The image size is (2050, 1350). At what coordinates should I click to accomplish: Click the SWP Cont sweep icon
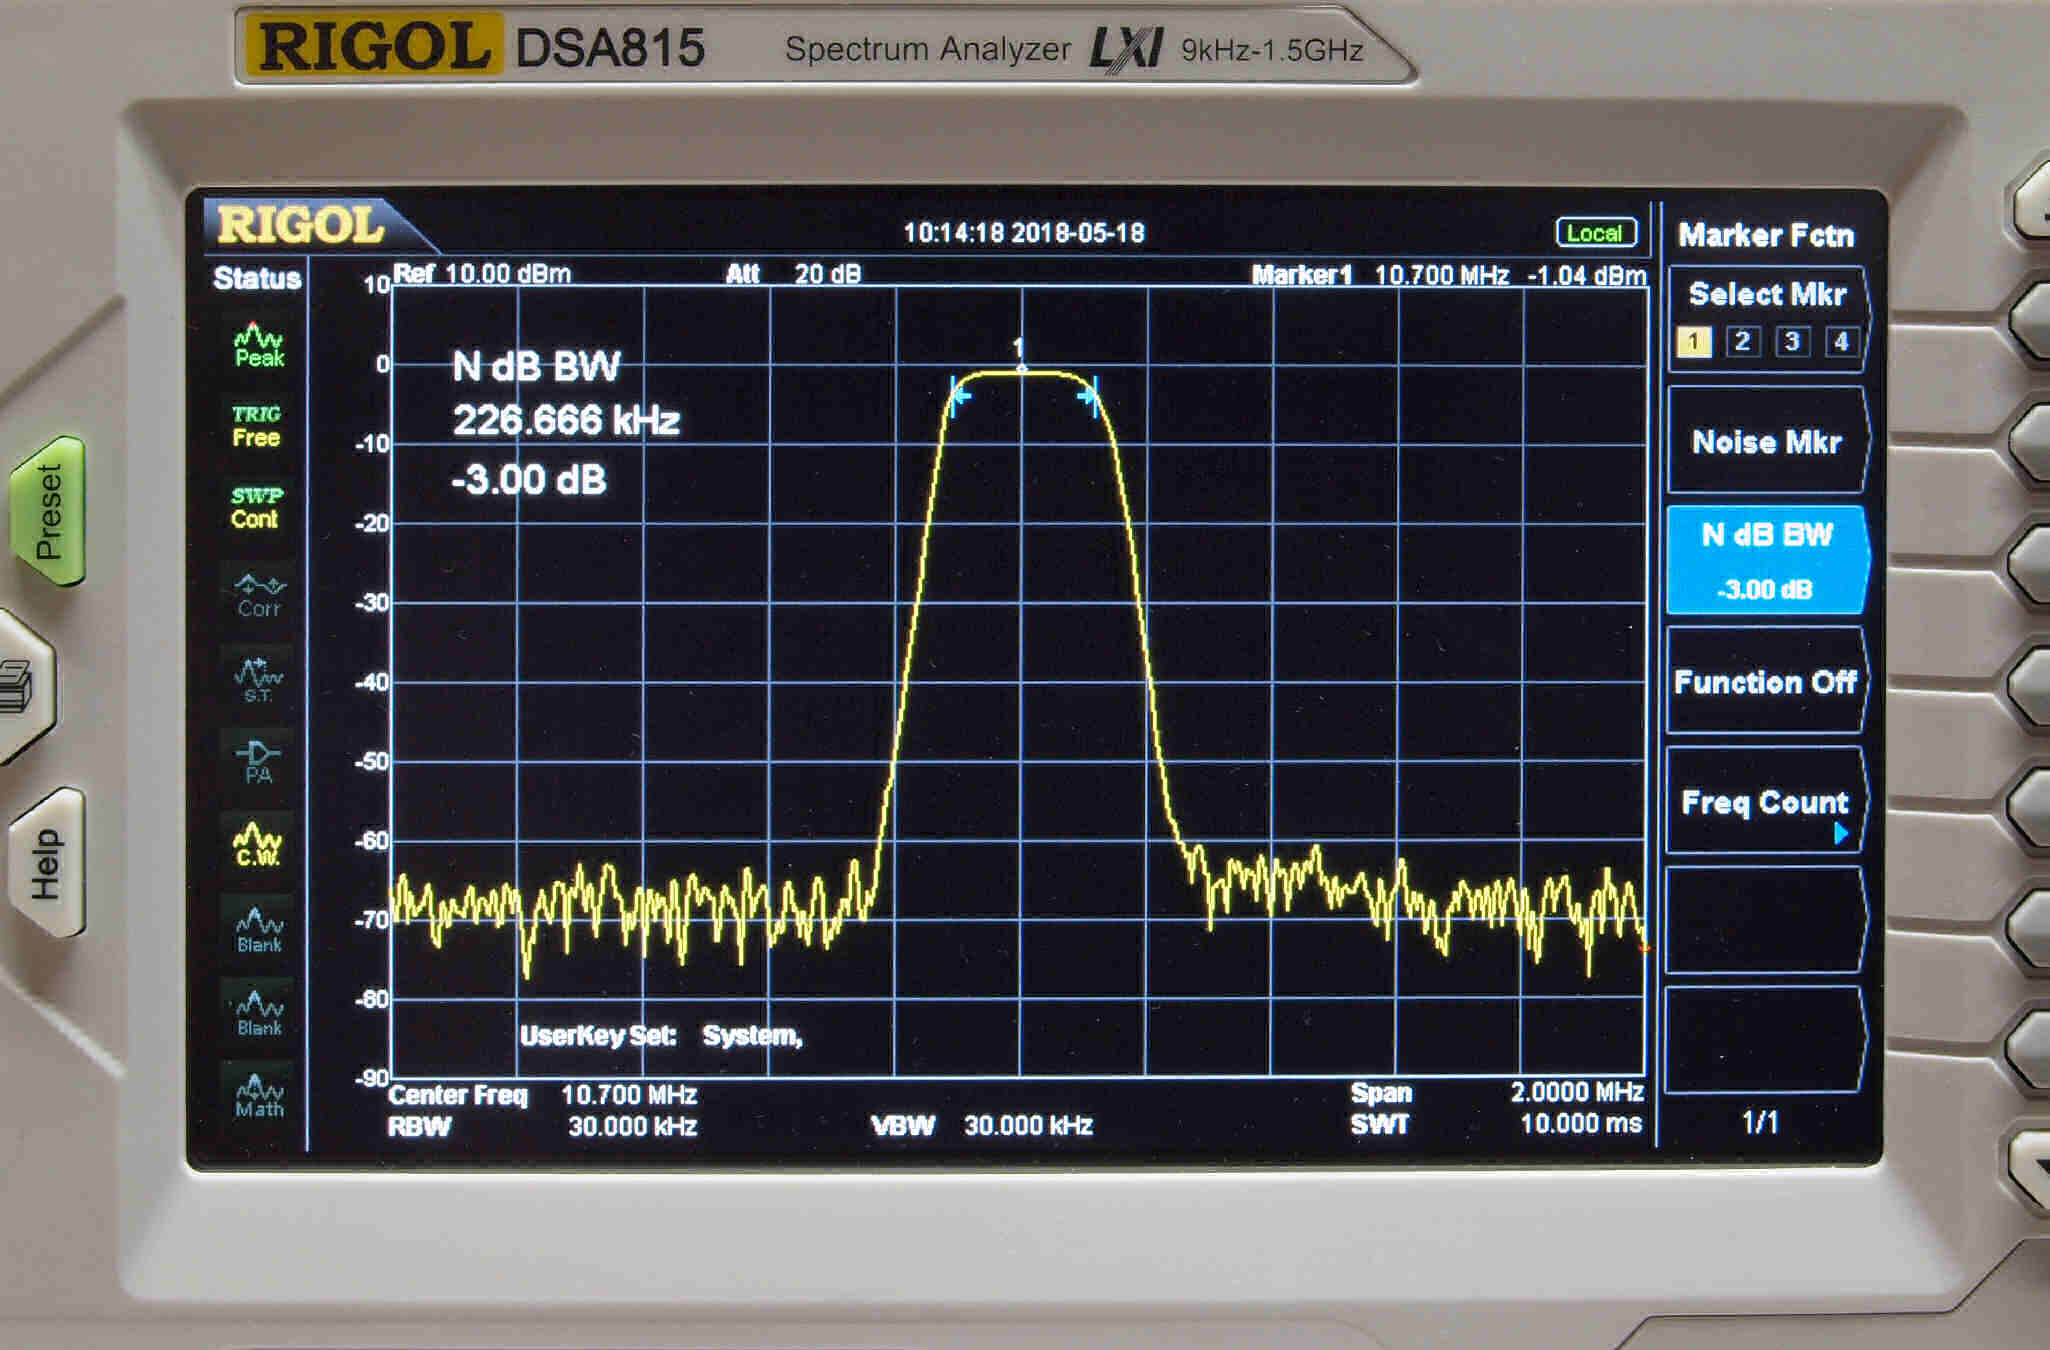pyautogui.click(x=256, y=508)
